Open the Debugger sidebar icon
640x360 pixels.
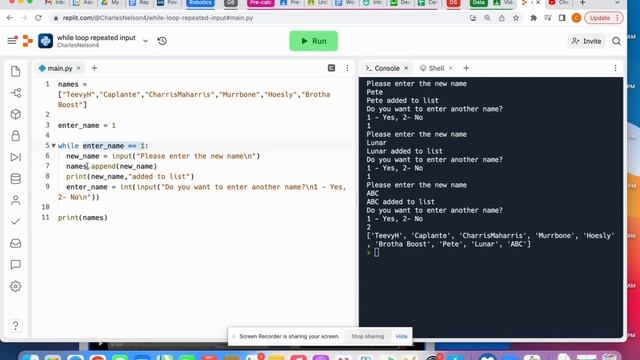16,157
